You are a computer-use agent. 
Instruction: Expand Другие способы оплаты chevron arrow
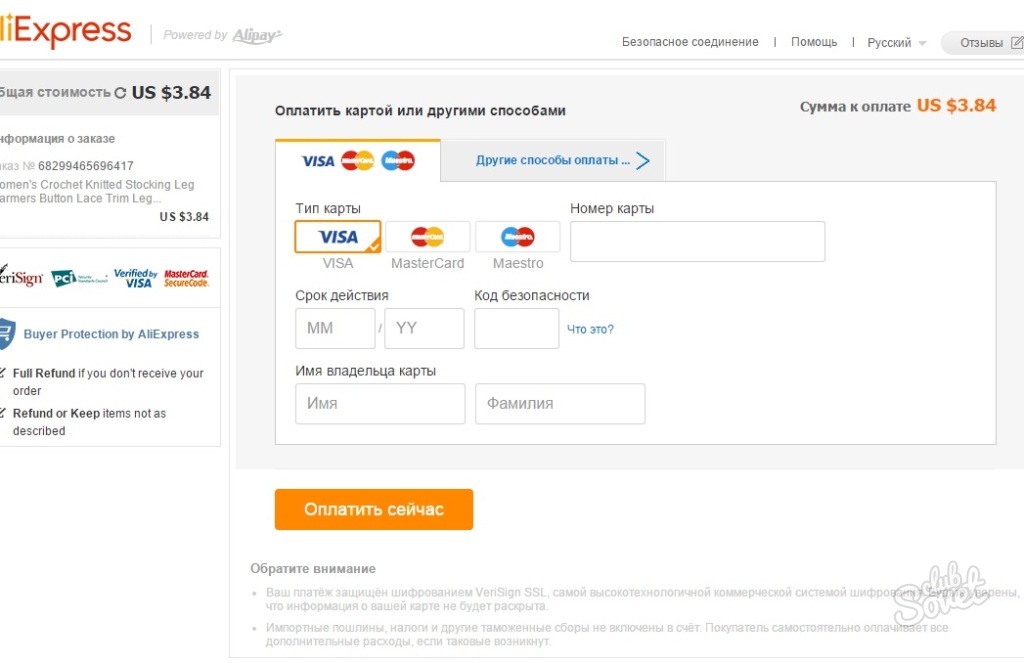(x=643, y=161)
